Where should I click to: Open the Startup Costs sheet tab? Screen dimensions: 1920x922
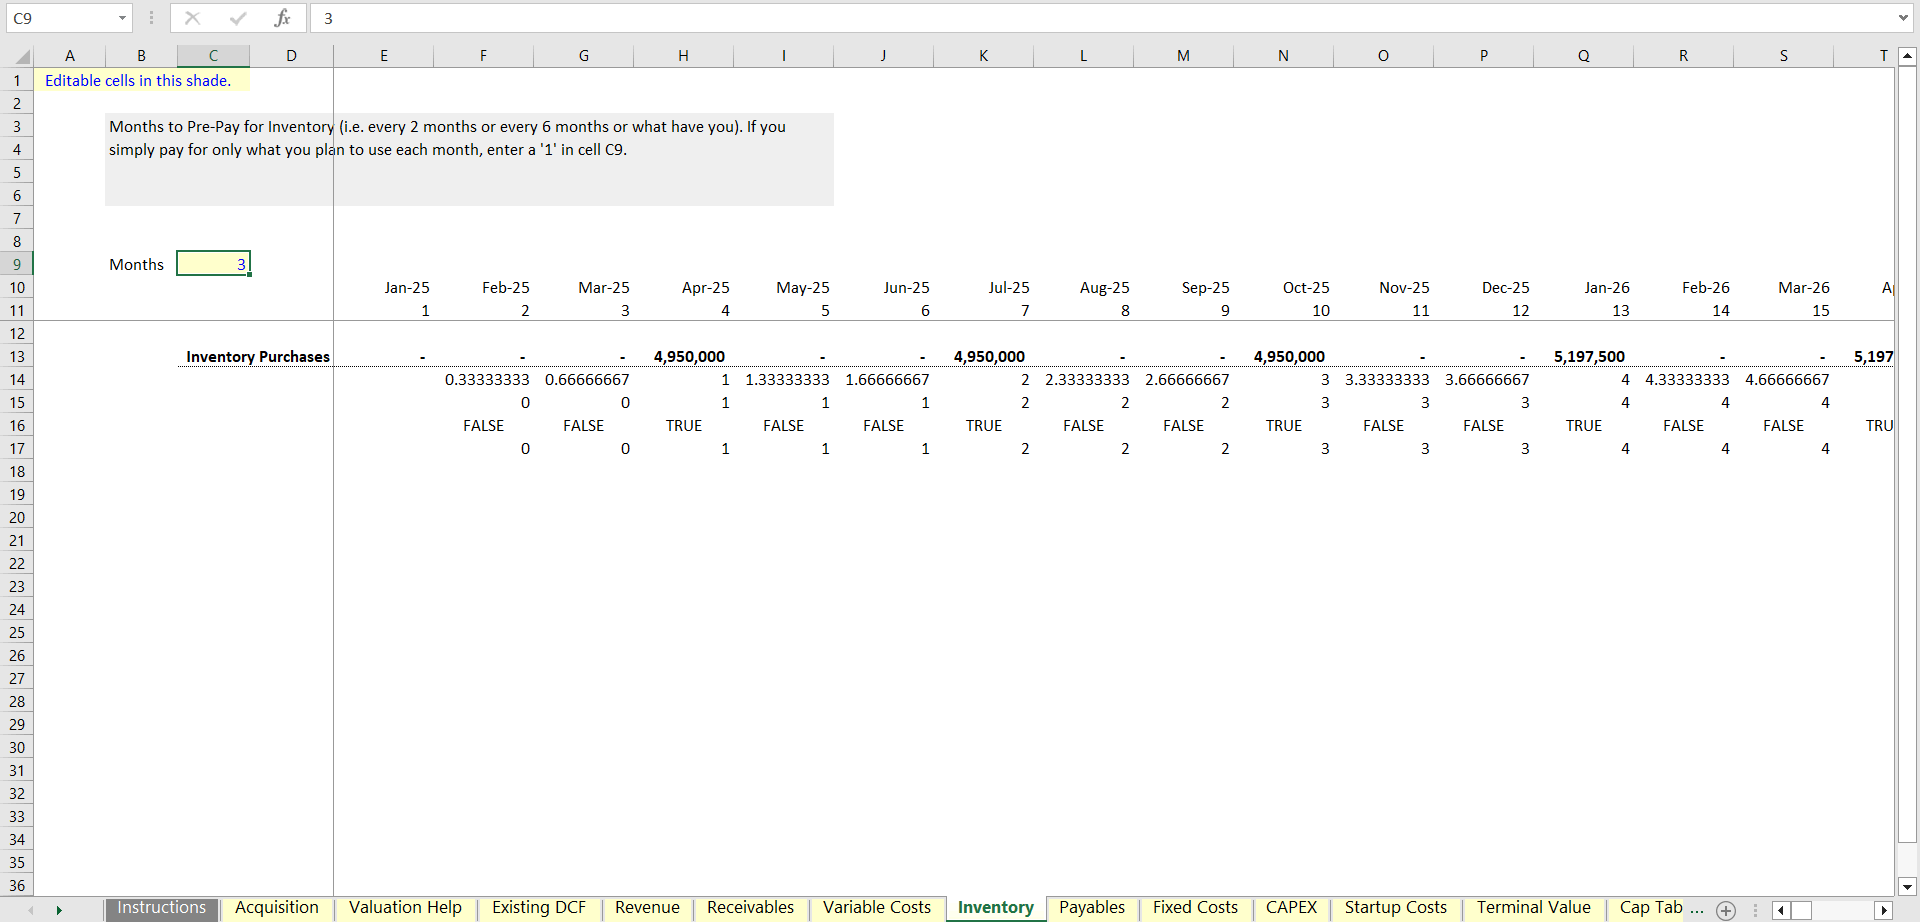tap(1396, 908)
